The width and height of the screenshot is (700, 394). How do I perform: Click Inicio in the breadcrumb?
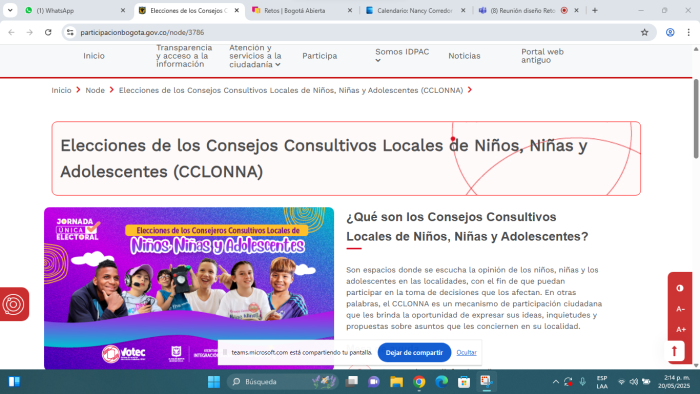click(61, 90)
